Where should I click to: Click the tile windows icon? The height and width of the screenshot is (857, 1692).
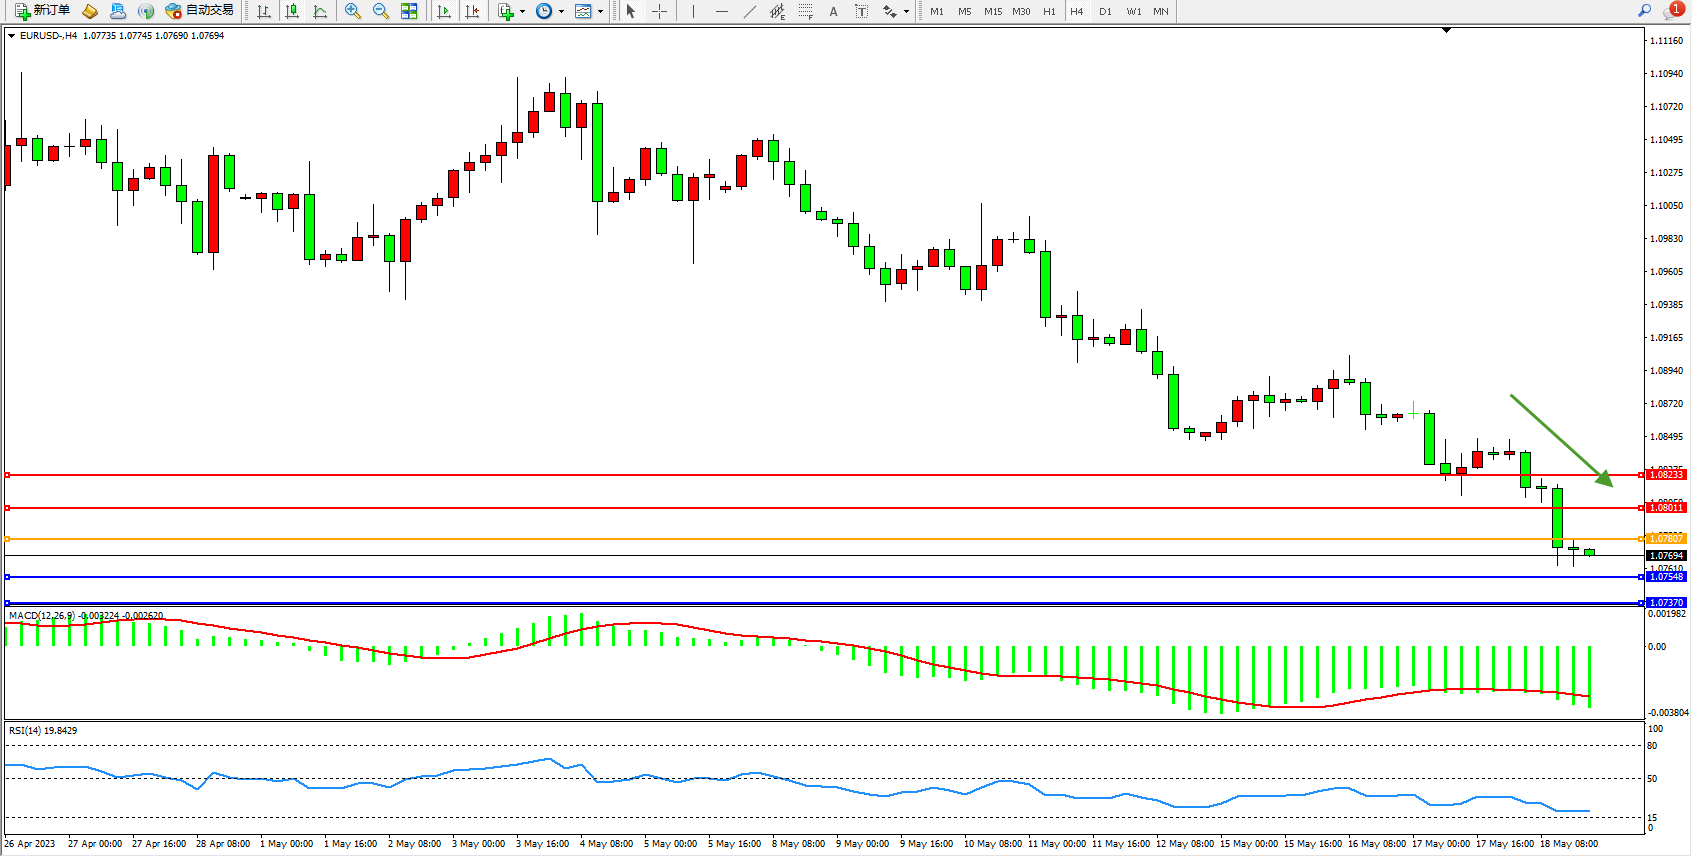[x=409, y=11]
